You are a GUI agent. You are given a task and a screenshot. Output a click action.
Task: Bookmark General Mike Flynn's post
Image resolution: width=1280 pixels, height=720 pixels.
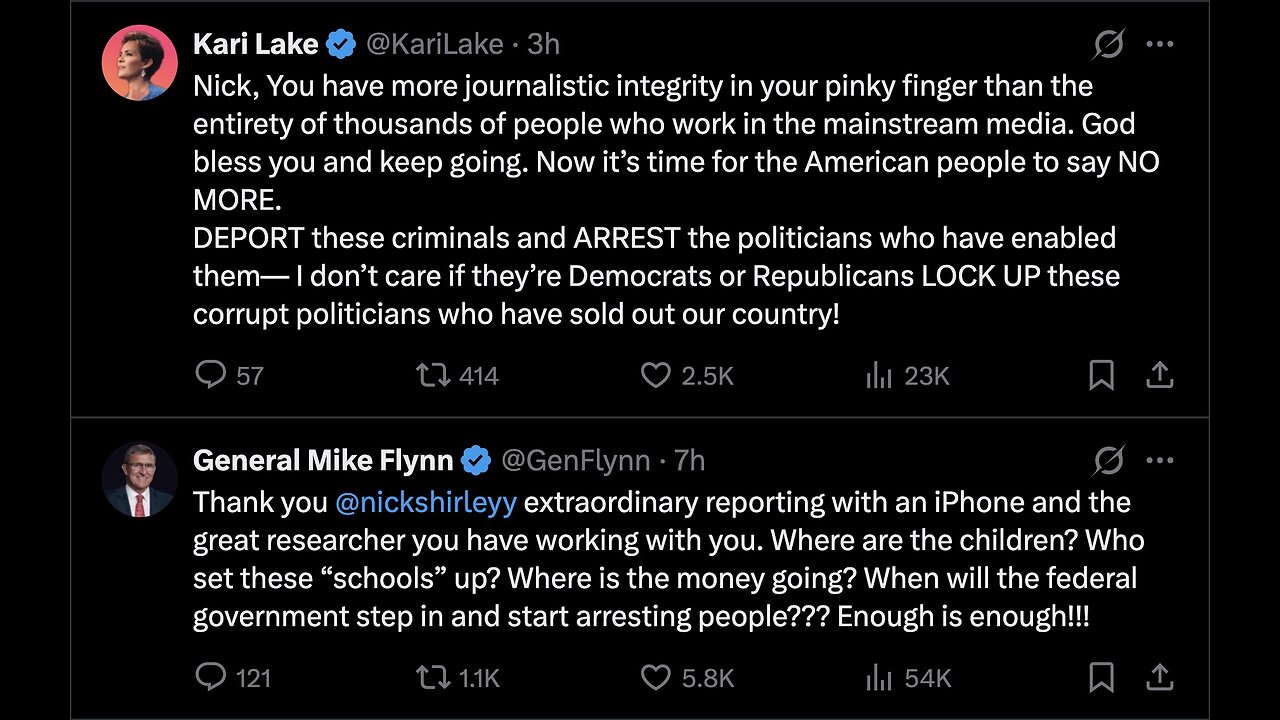tap(1101, 677)
